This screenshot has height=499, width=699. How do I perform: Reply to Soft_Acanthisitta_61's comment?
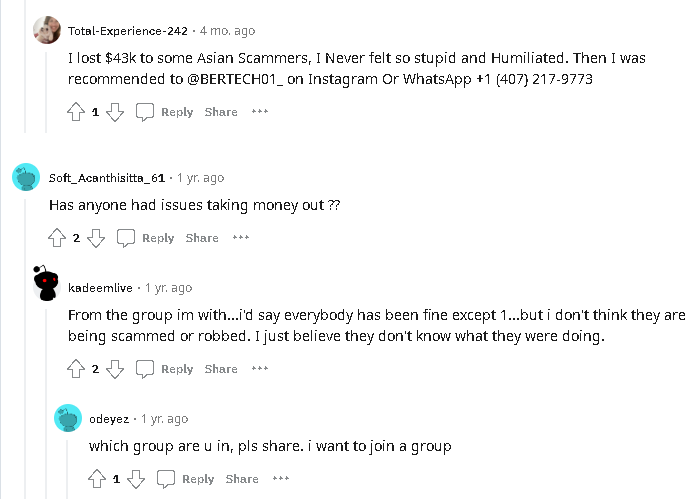(x=146, y=238)
